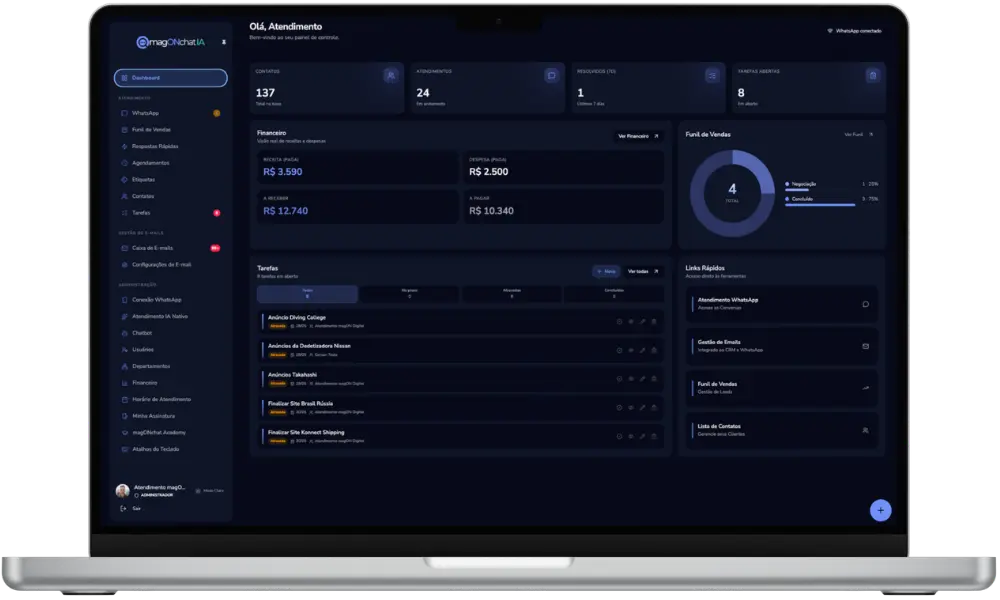The height and width of the screenshot is (600, 1000).
Task: Click the Nova task button
Action: pyautogui.click(x=606, y=272)
